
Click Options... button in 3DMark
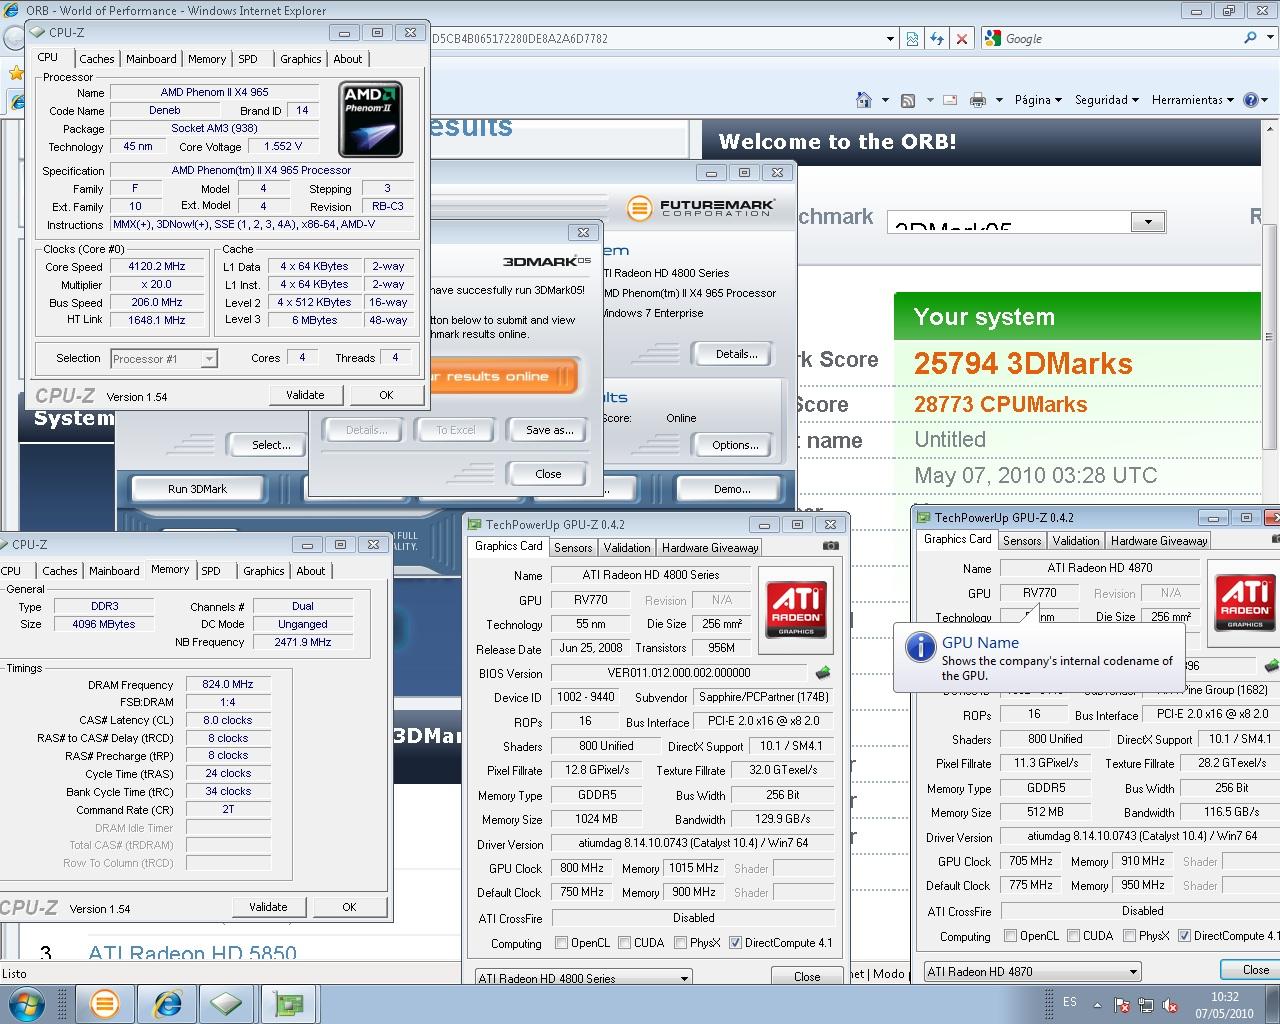click(x=736, y=445)
